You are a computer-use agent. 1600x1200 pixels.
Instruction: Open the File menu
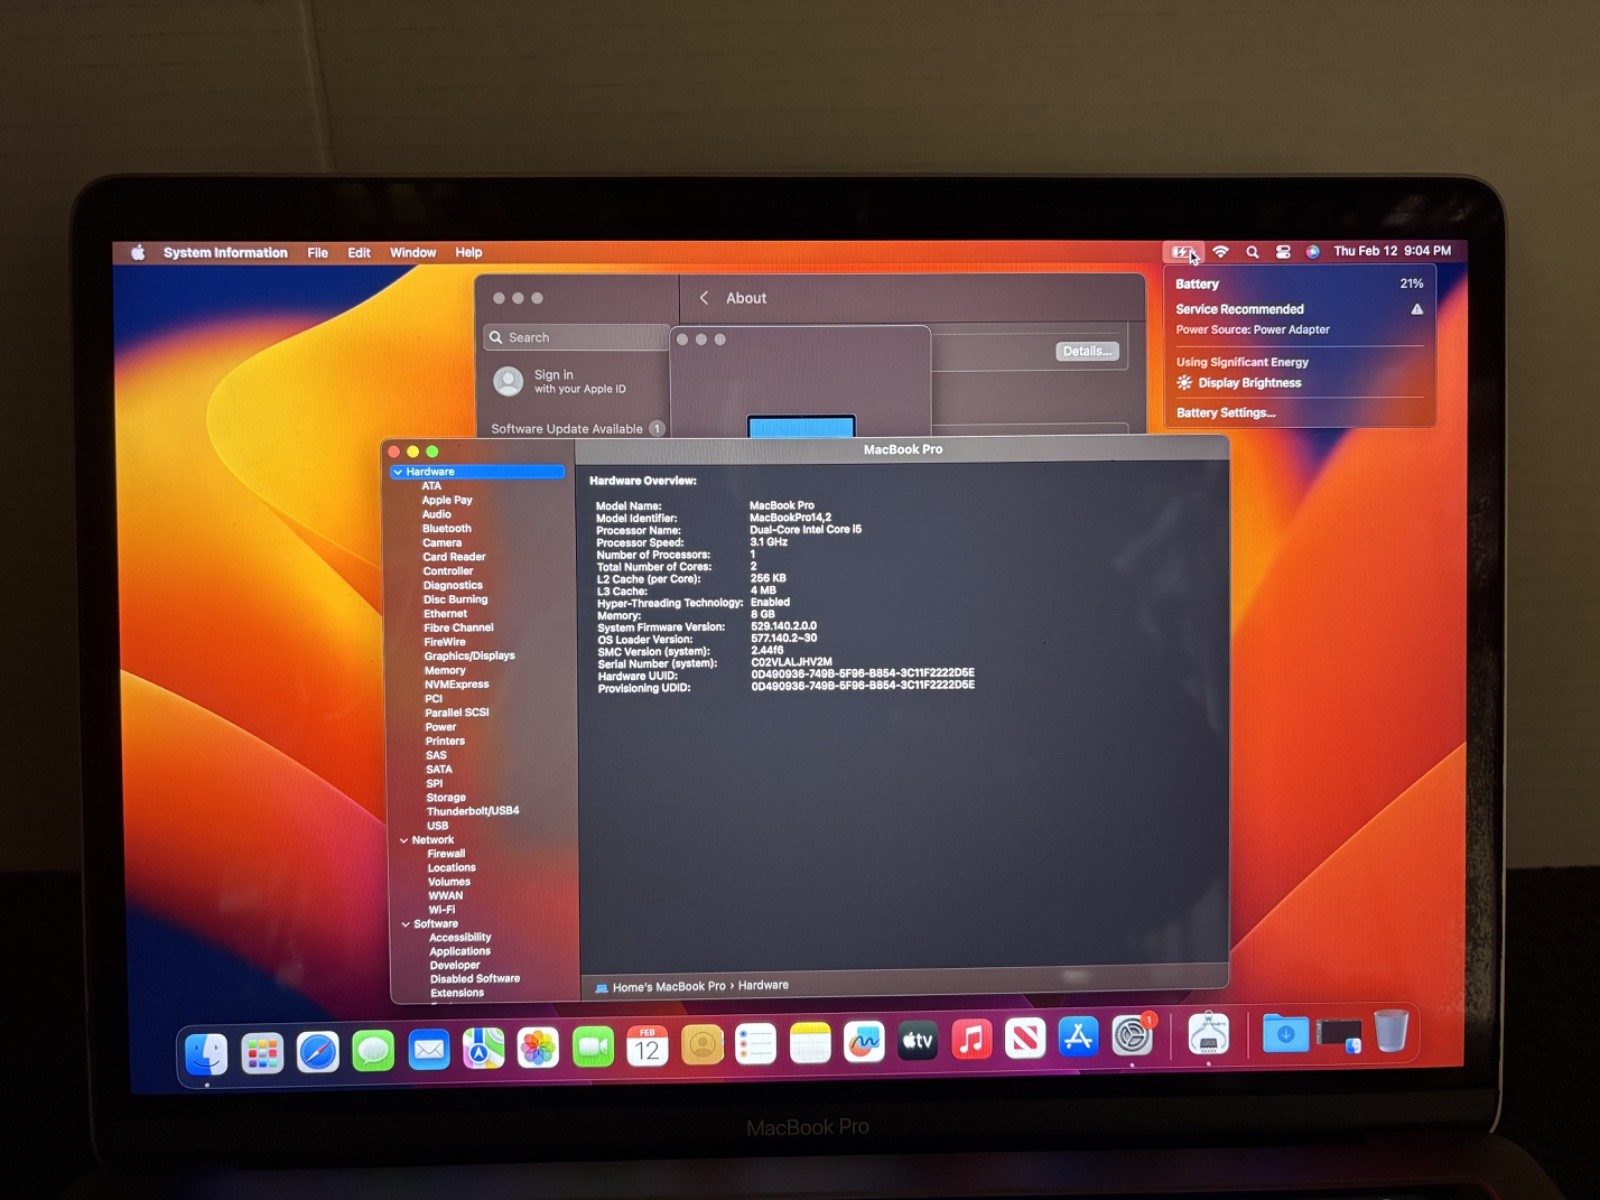coord(318,253)
